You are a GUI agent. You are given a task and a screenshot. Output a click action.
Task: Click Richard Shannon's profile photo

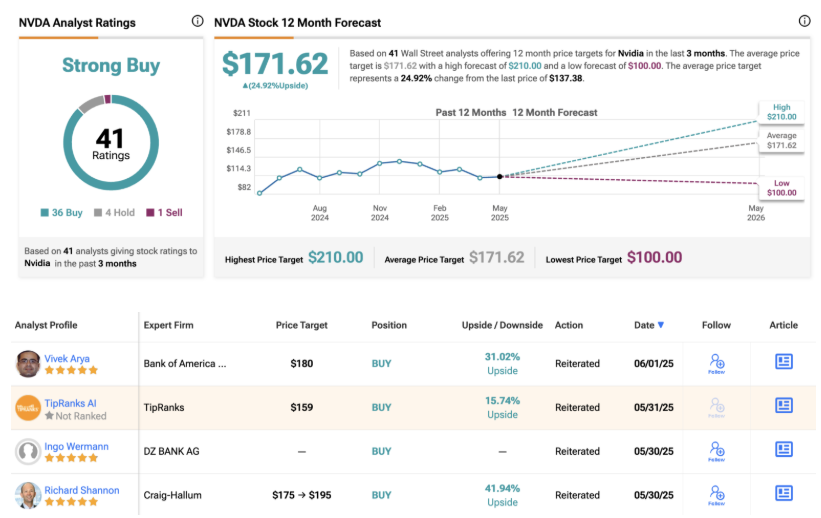28,495
